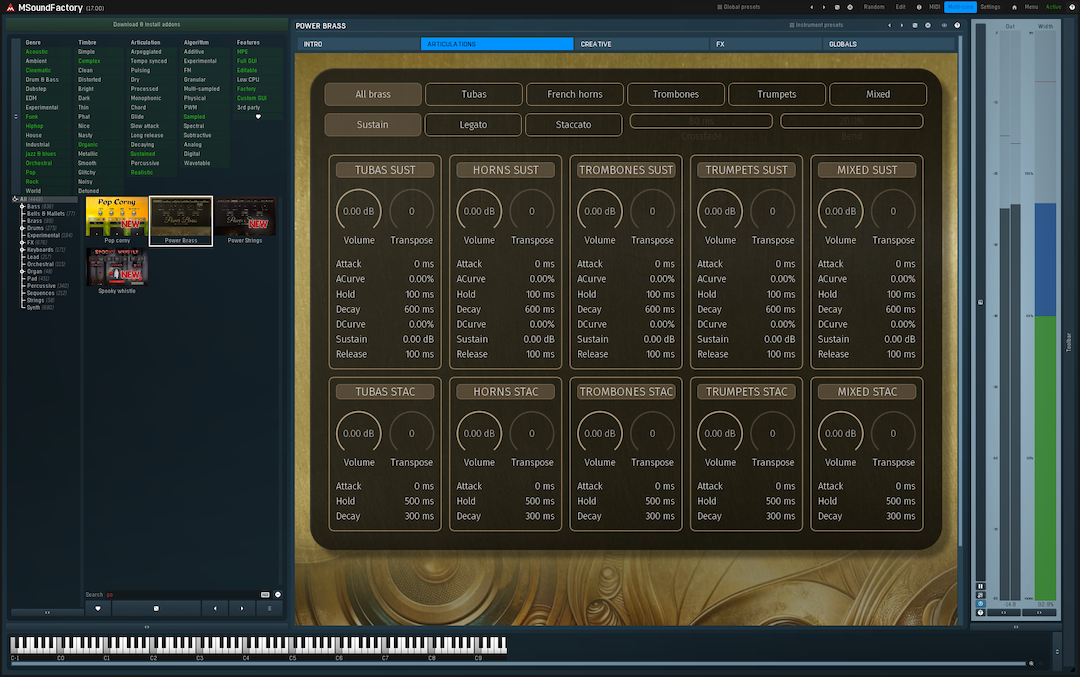1080x677 pixels.
Task: Click the random dice icon under preset list
Action: (x=155, y=607)
